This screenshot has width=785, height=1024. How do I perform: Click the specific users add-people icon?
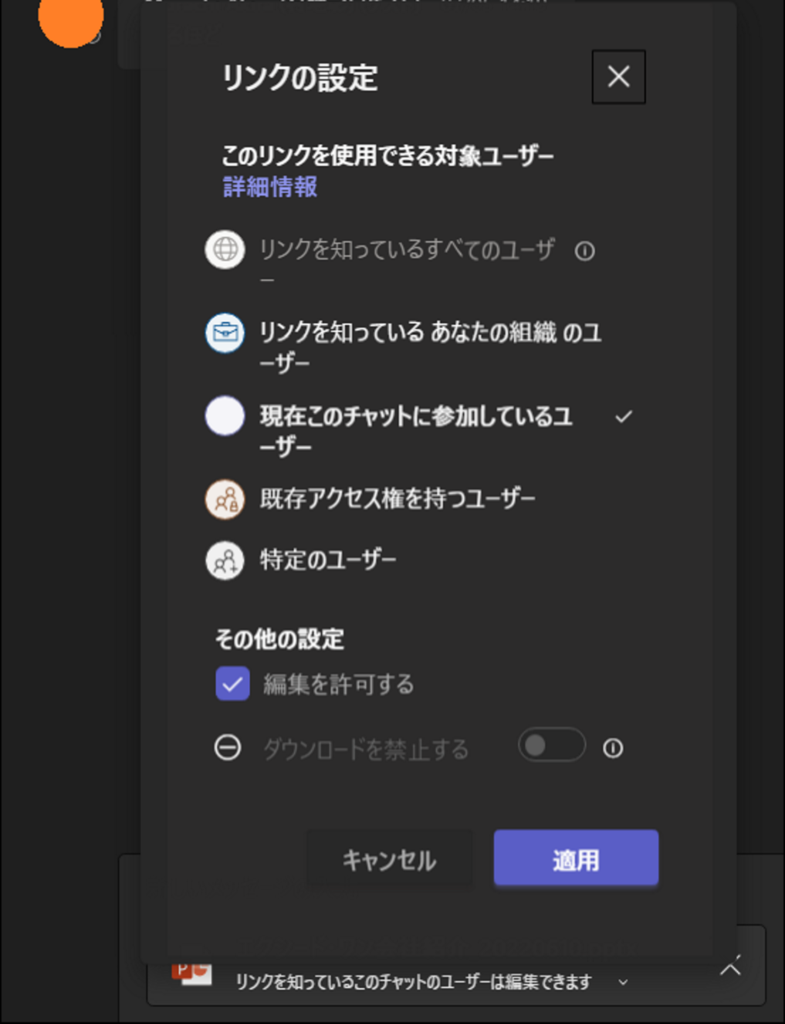225,560
